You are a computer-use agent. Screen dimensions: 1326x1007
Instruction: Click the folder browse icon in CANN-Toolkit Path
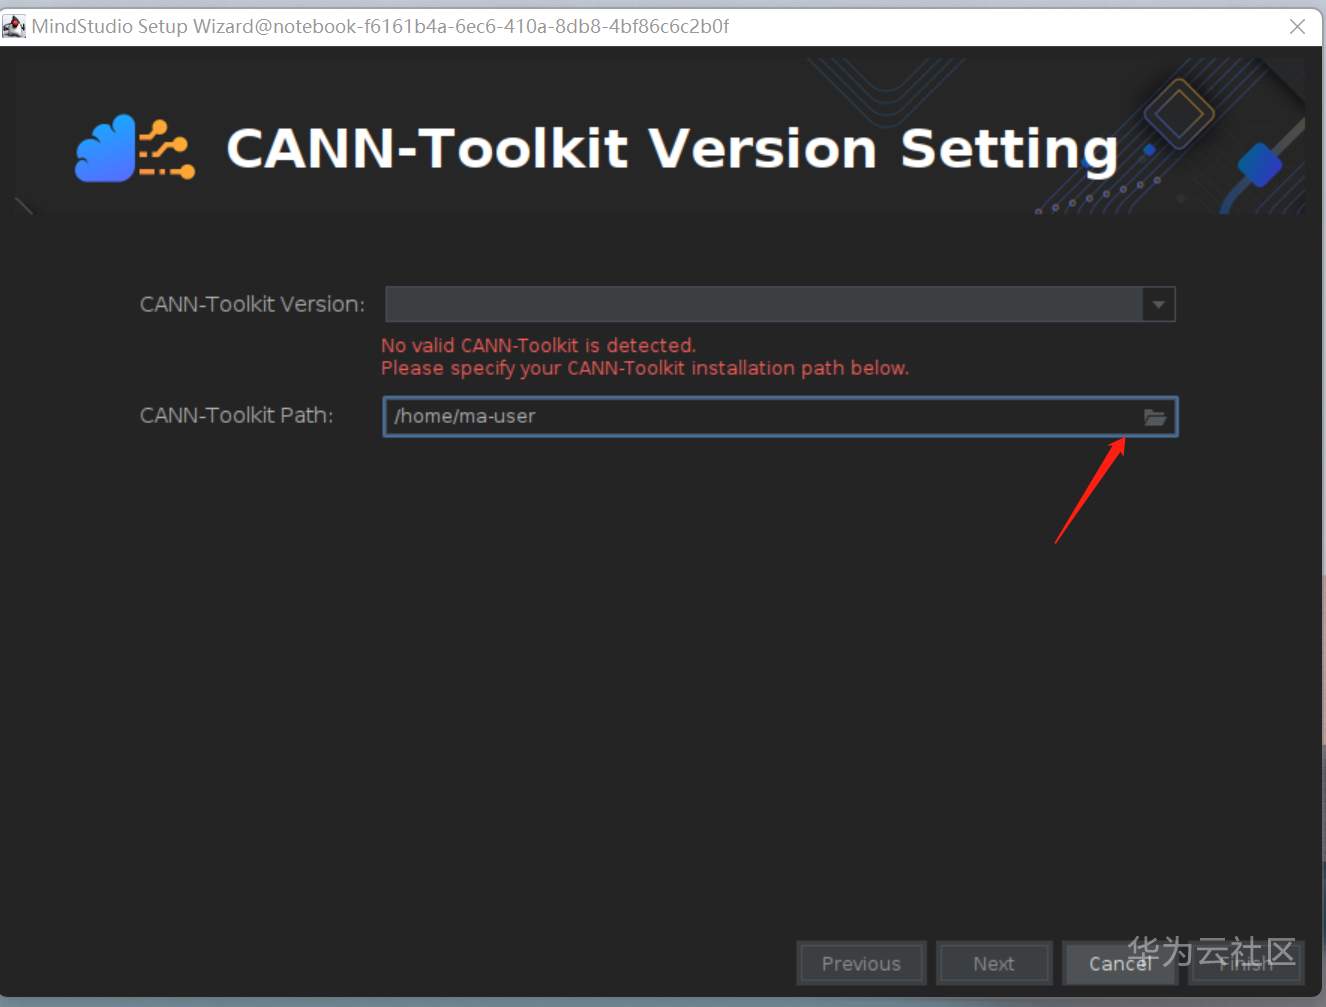[1155, 417]
